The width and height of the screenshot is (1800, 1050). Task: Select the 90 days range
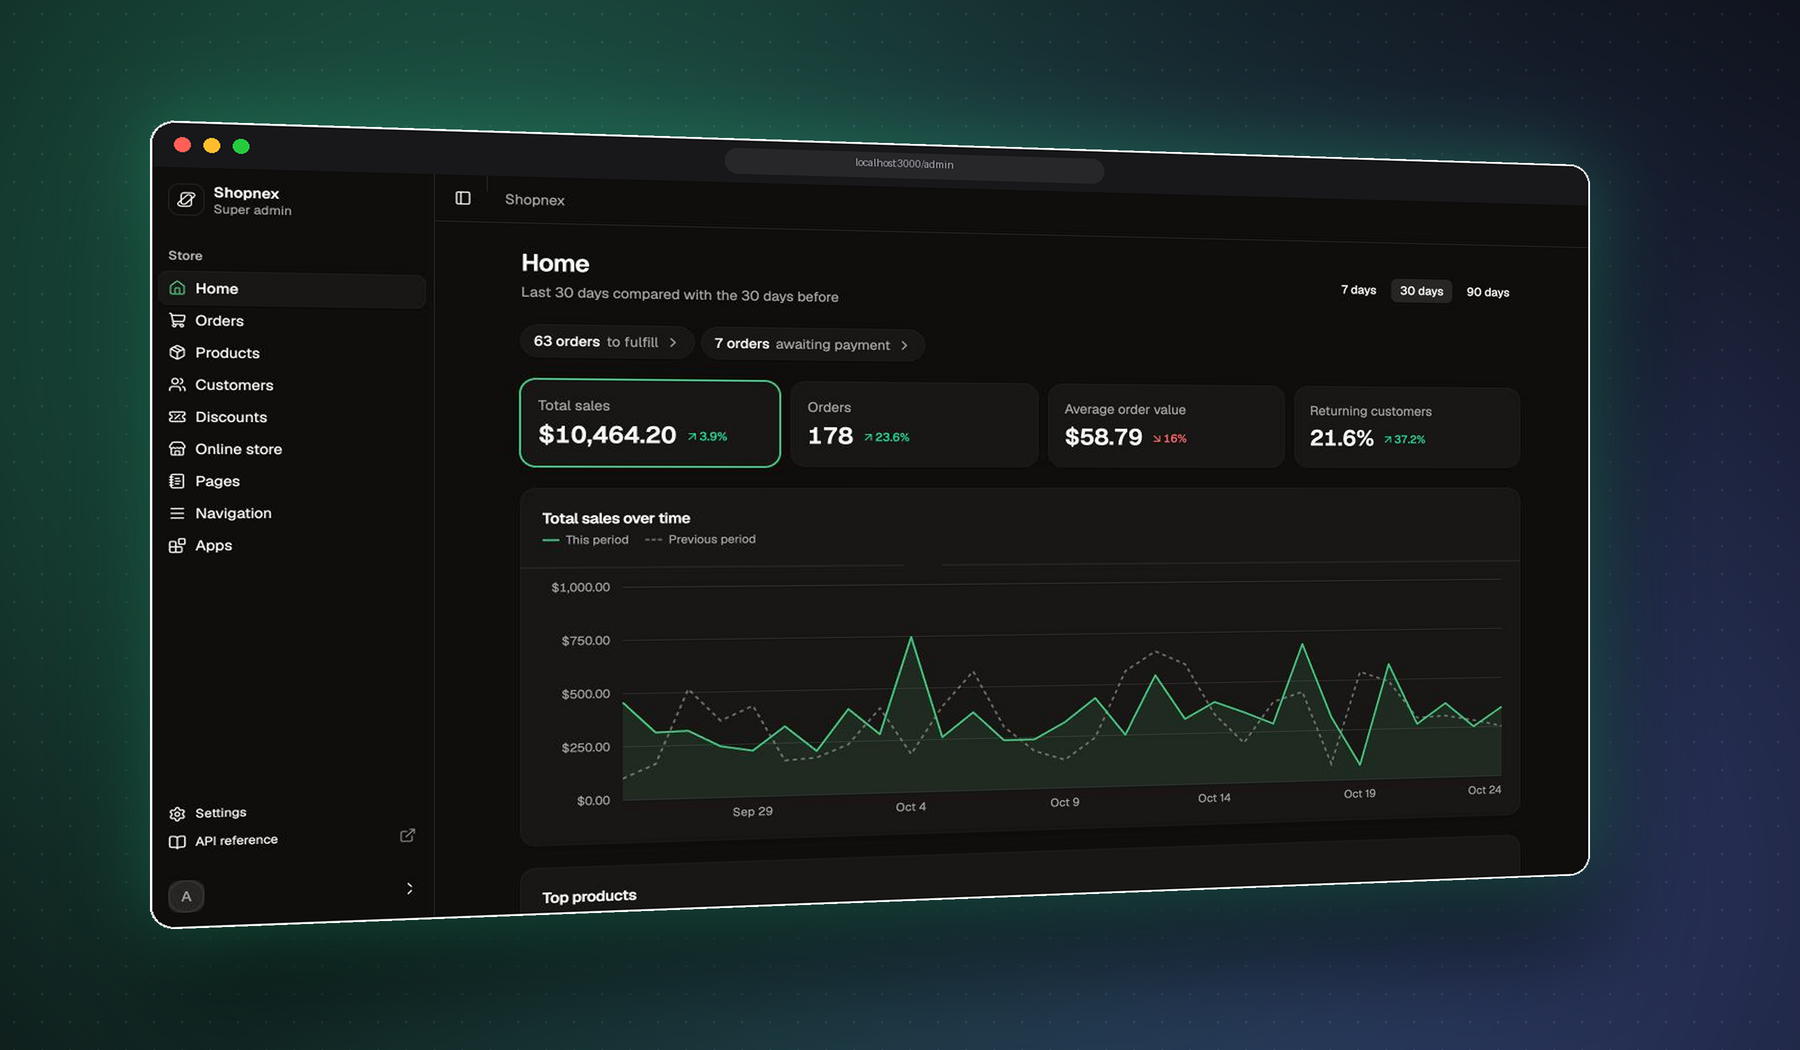coord(1488,292)
